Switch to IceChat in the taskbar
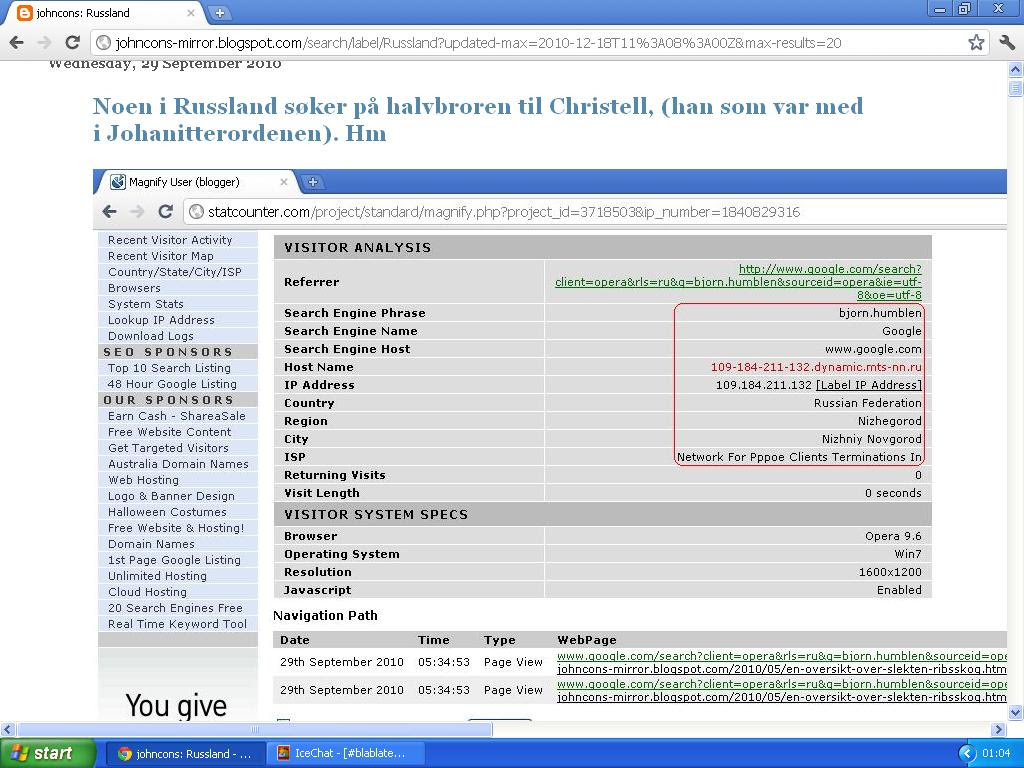This screenshot has width=1024, height=768. 345,754
